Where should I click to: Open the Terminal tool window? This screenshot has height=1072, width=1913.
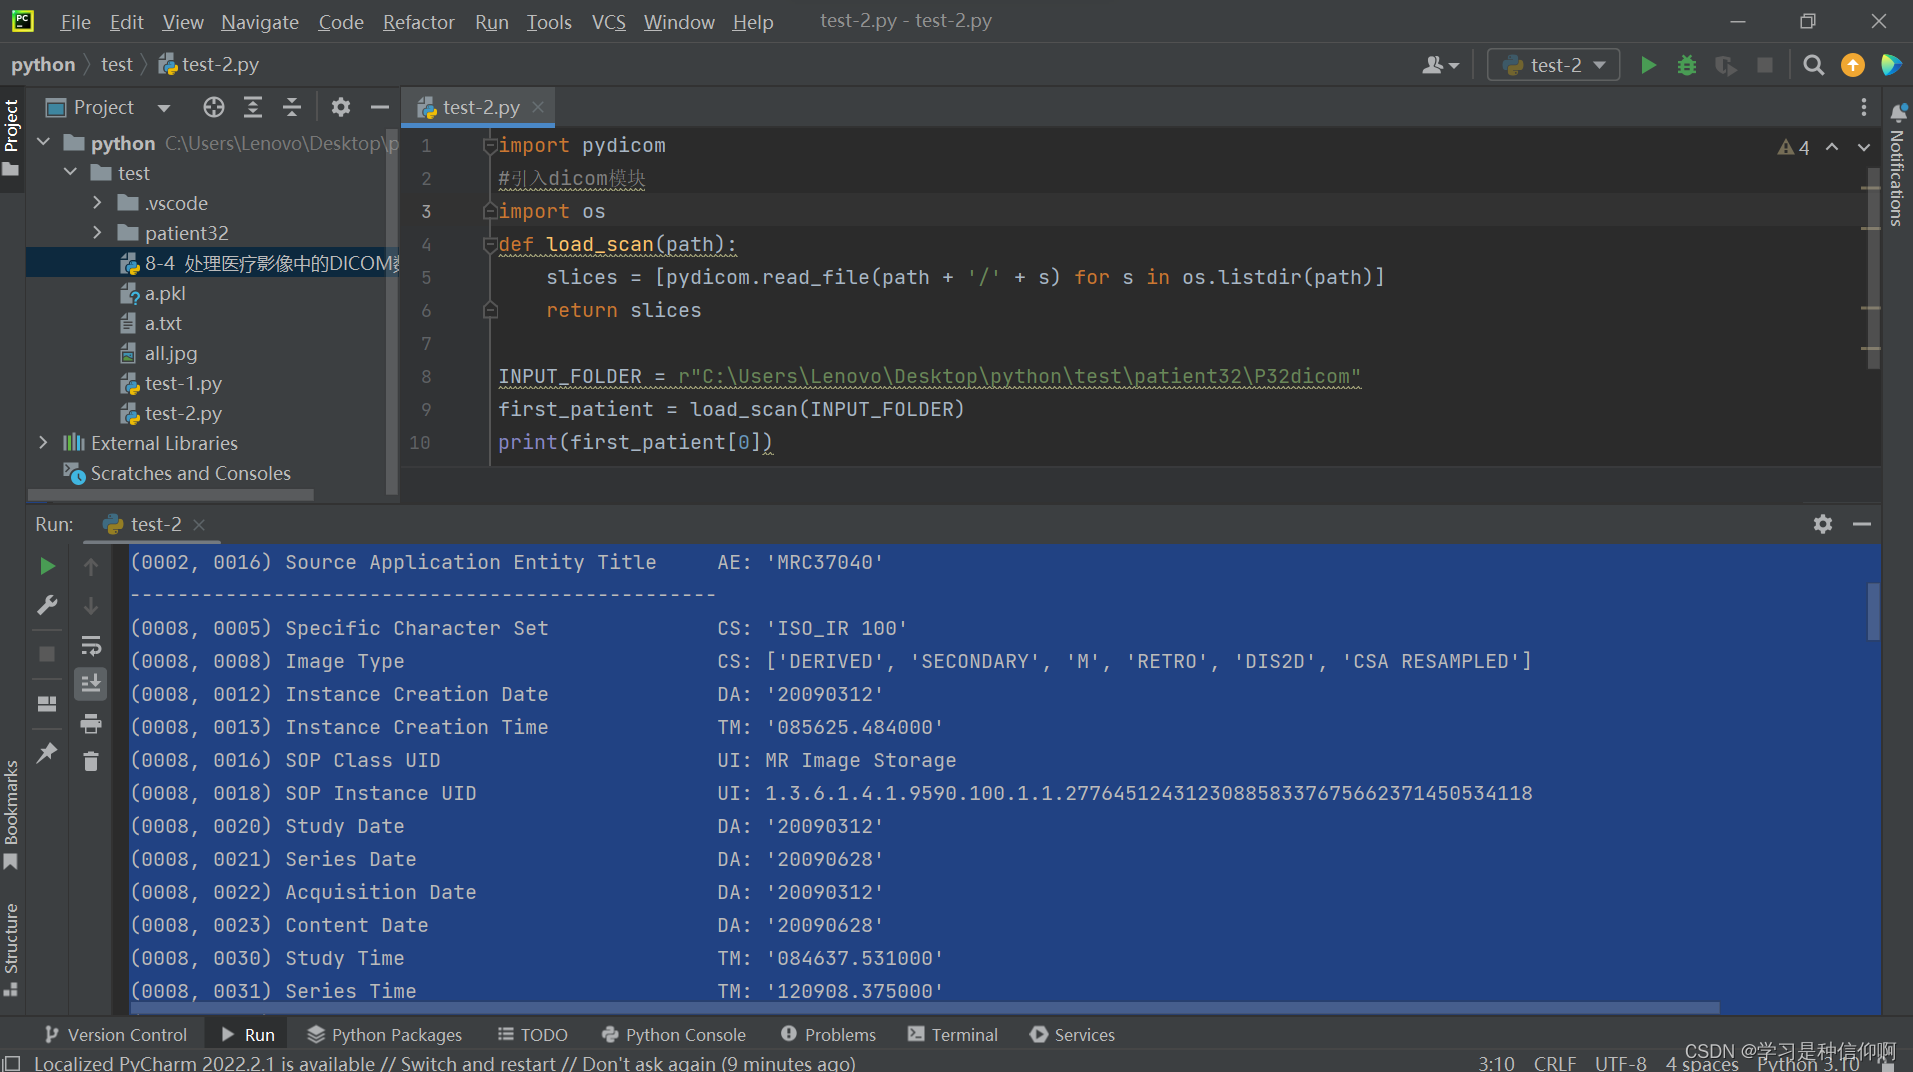click(952, 1035)
